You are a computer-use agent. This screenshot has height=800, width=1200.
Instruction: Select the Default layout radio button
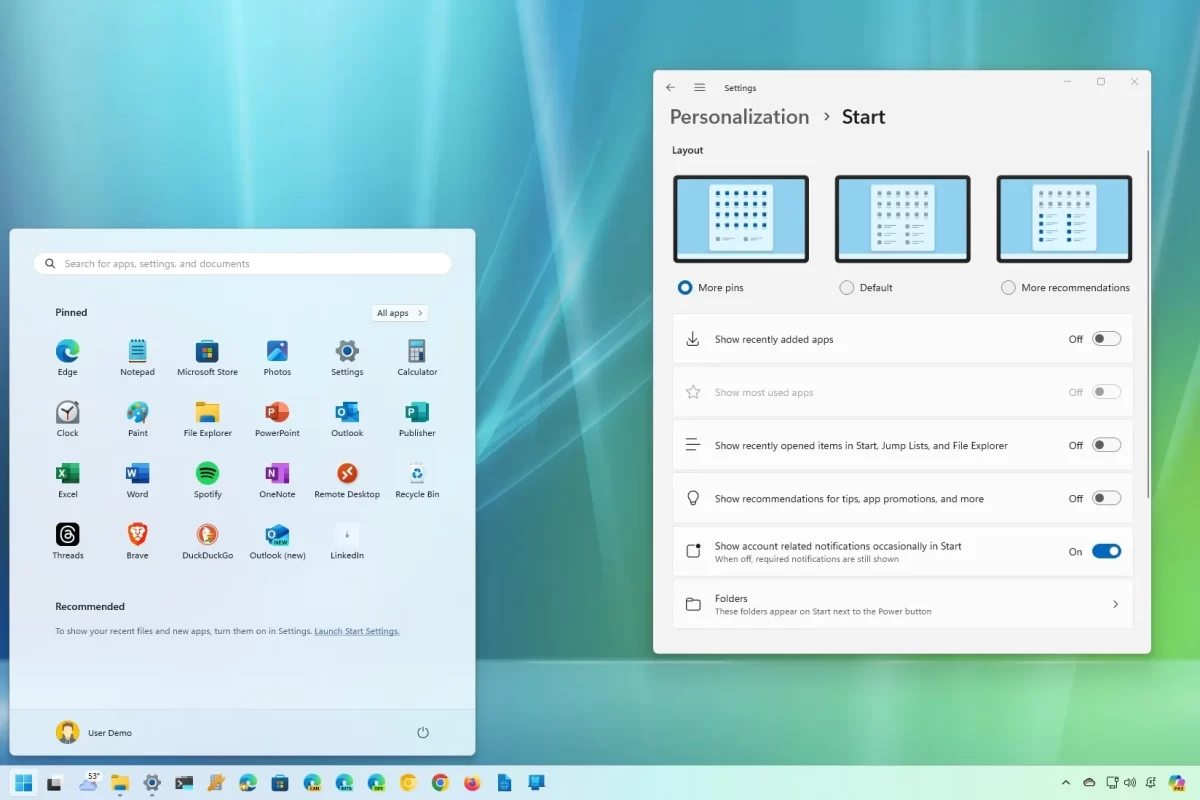click(x=845, y=287)
